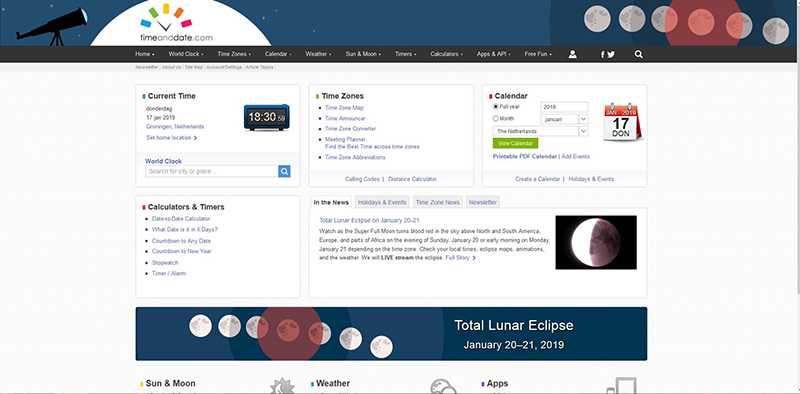Screen dimensions: 800x394
Task: Open the Stopwatch link
Action: tap(165, 263)
